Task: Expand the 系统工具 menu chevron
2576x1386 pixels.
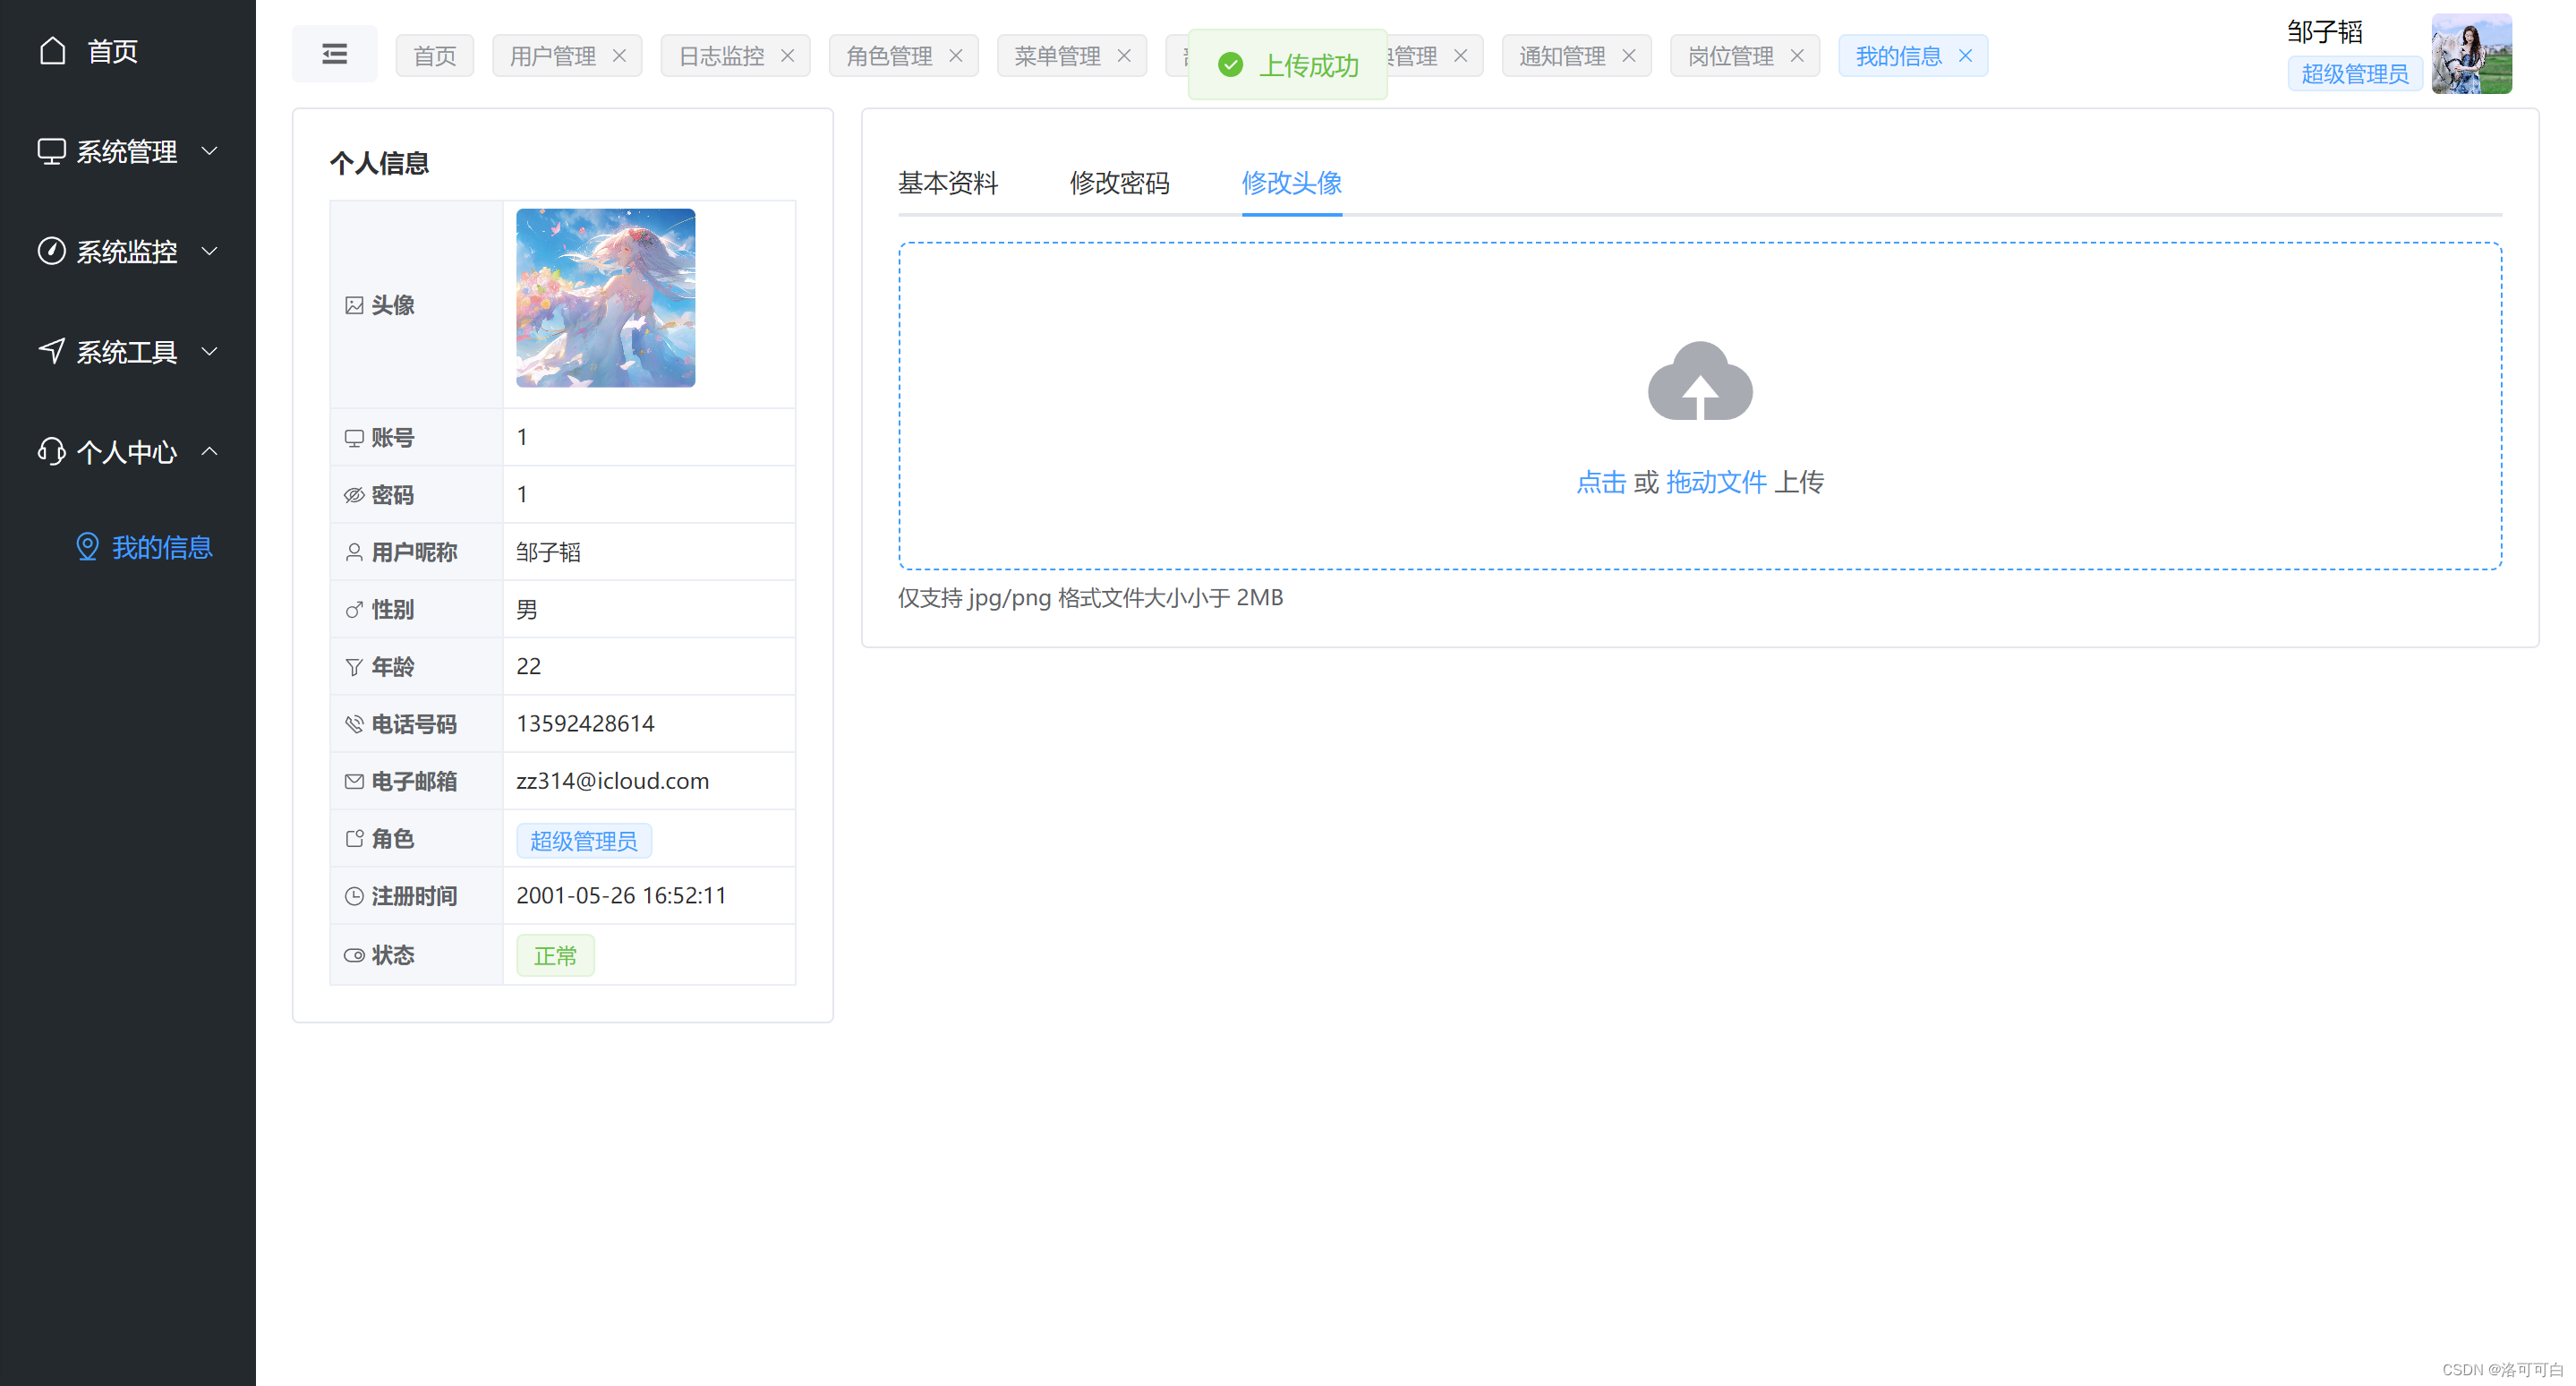Action: [x=210, y=351]
